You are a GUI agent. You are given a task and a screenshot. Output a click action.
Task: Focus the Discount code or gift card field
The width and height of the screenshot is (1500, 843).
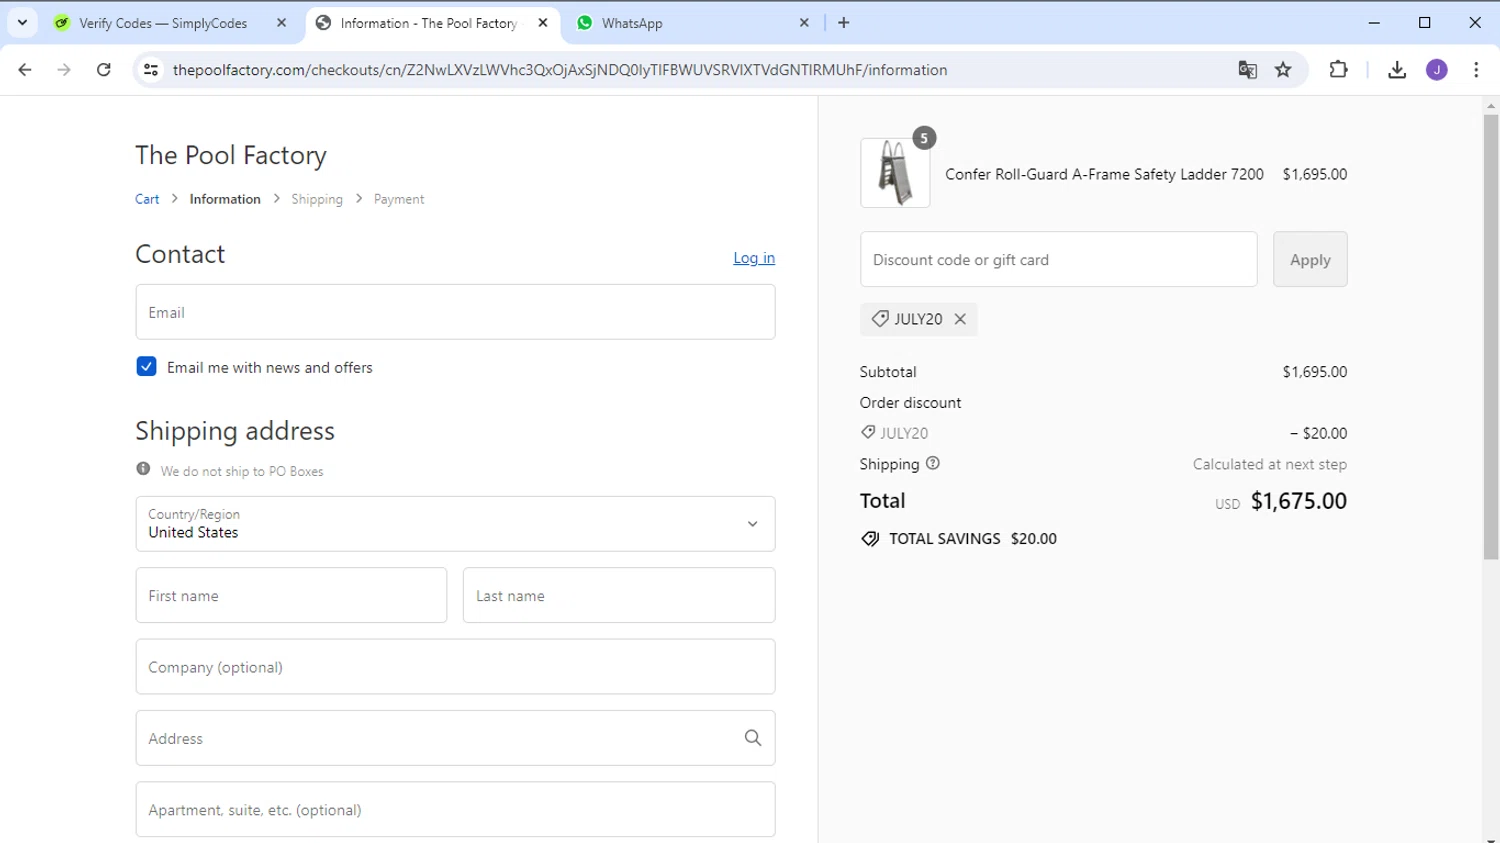coord(1058,260)
